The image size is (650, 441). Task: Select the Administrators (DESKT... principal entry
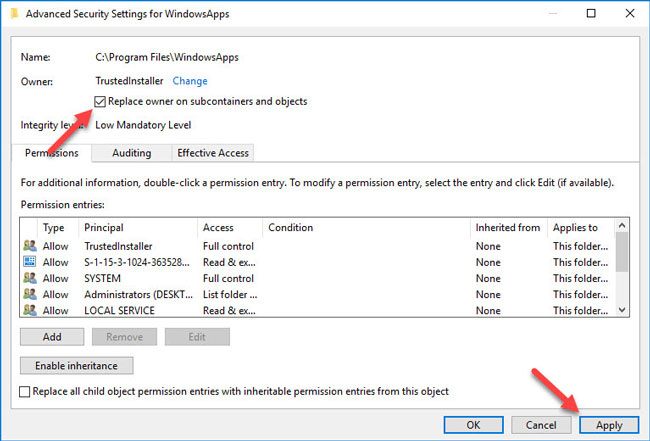(138, 295)
